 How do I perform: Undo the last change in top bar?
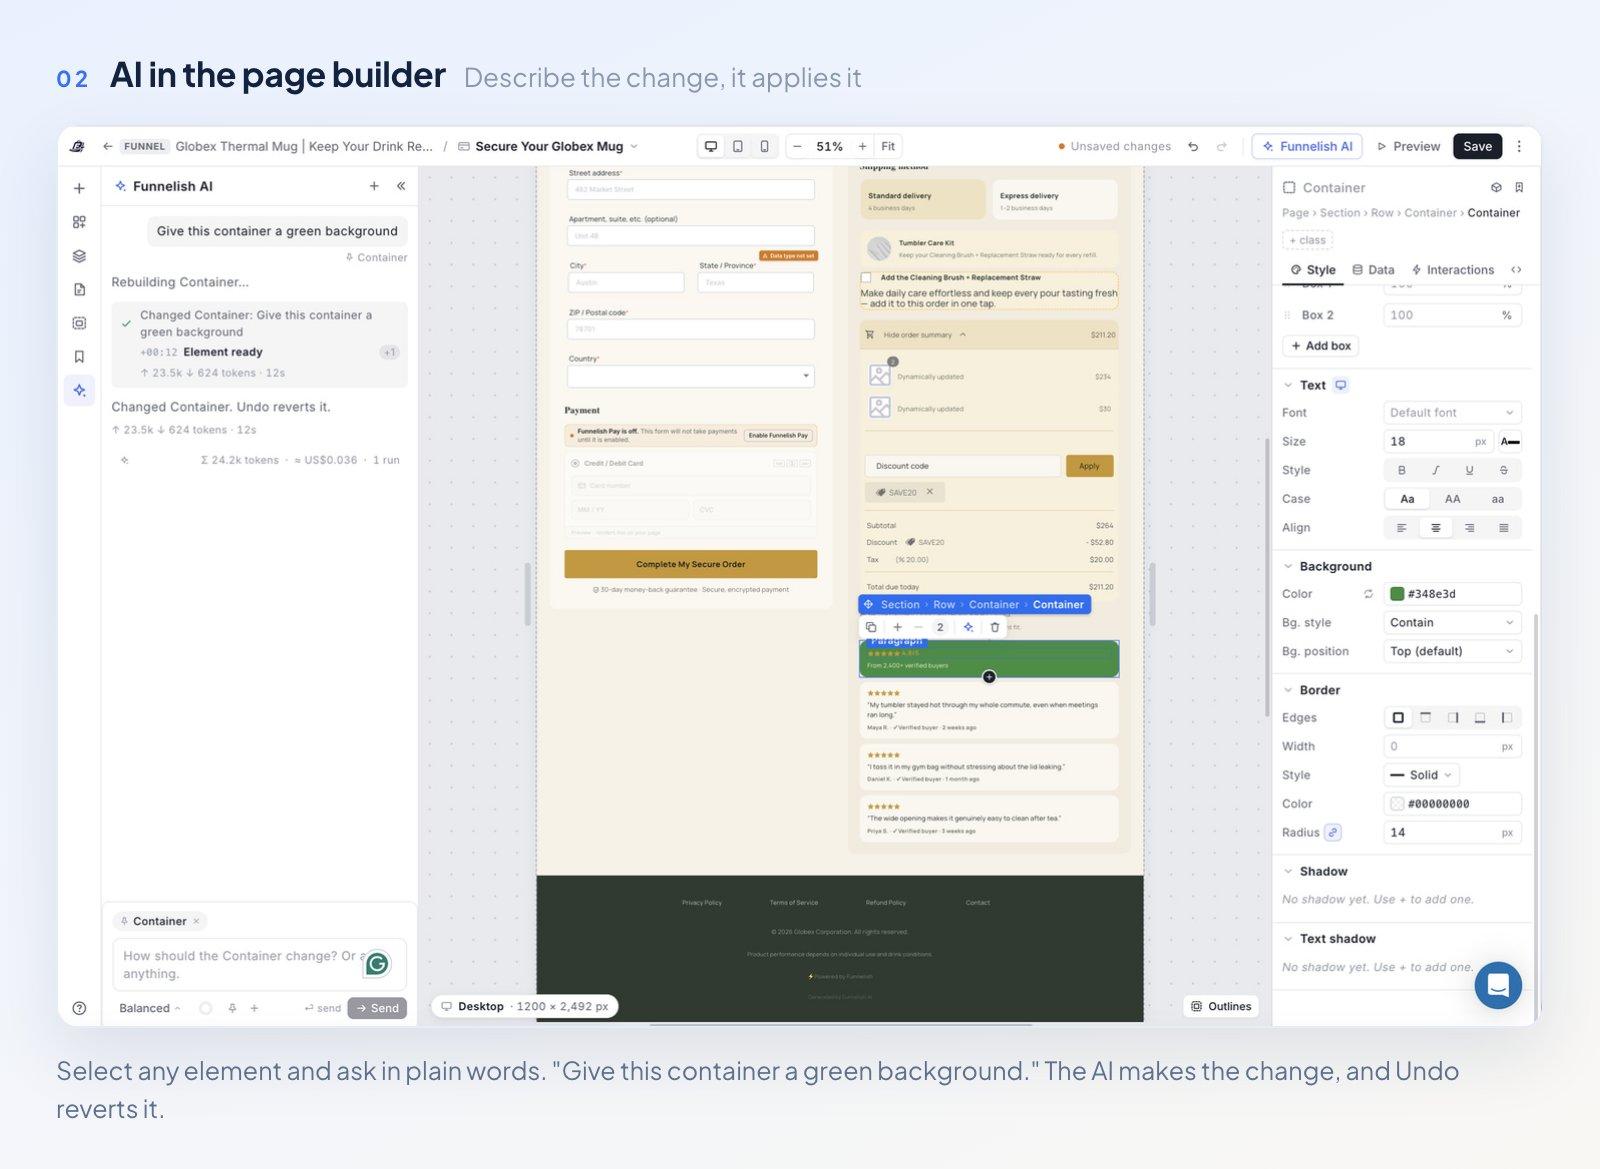click(x=1193, y=146)
